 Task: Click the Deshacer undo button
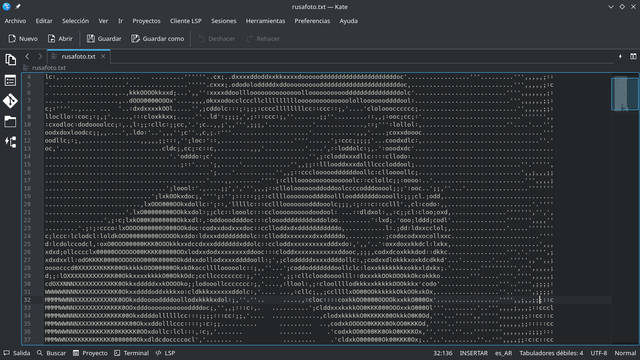216,39
